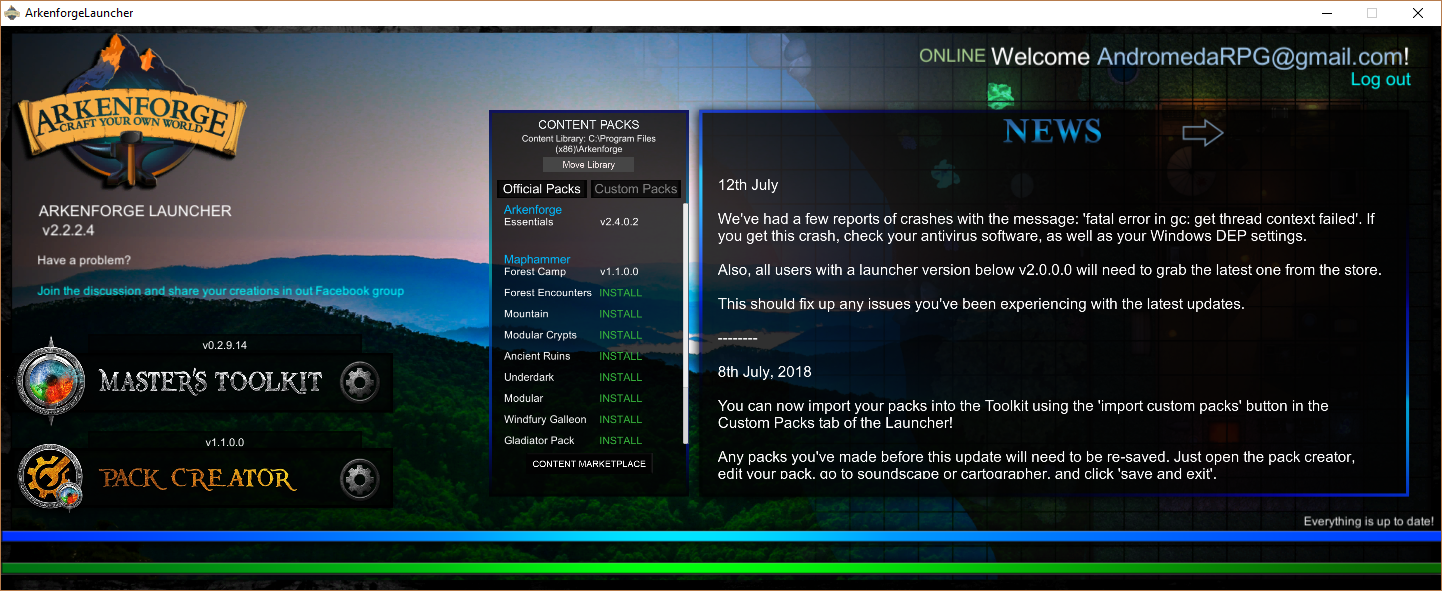This screenshot has height=591, width=1442.
Task: Log out of the account
Action: (x=1380, y=80)
